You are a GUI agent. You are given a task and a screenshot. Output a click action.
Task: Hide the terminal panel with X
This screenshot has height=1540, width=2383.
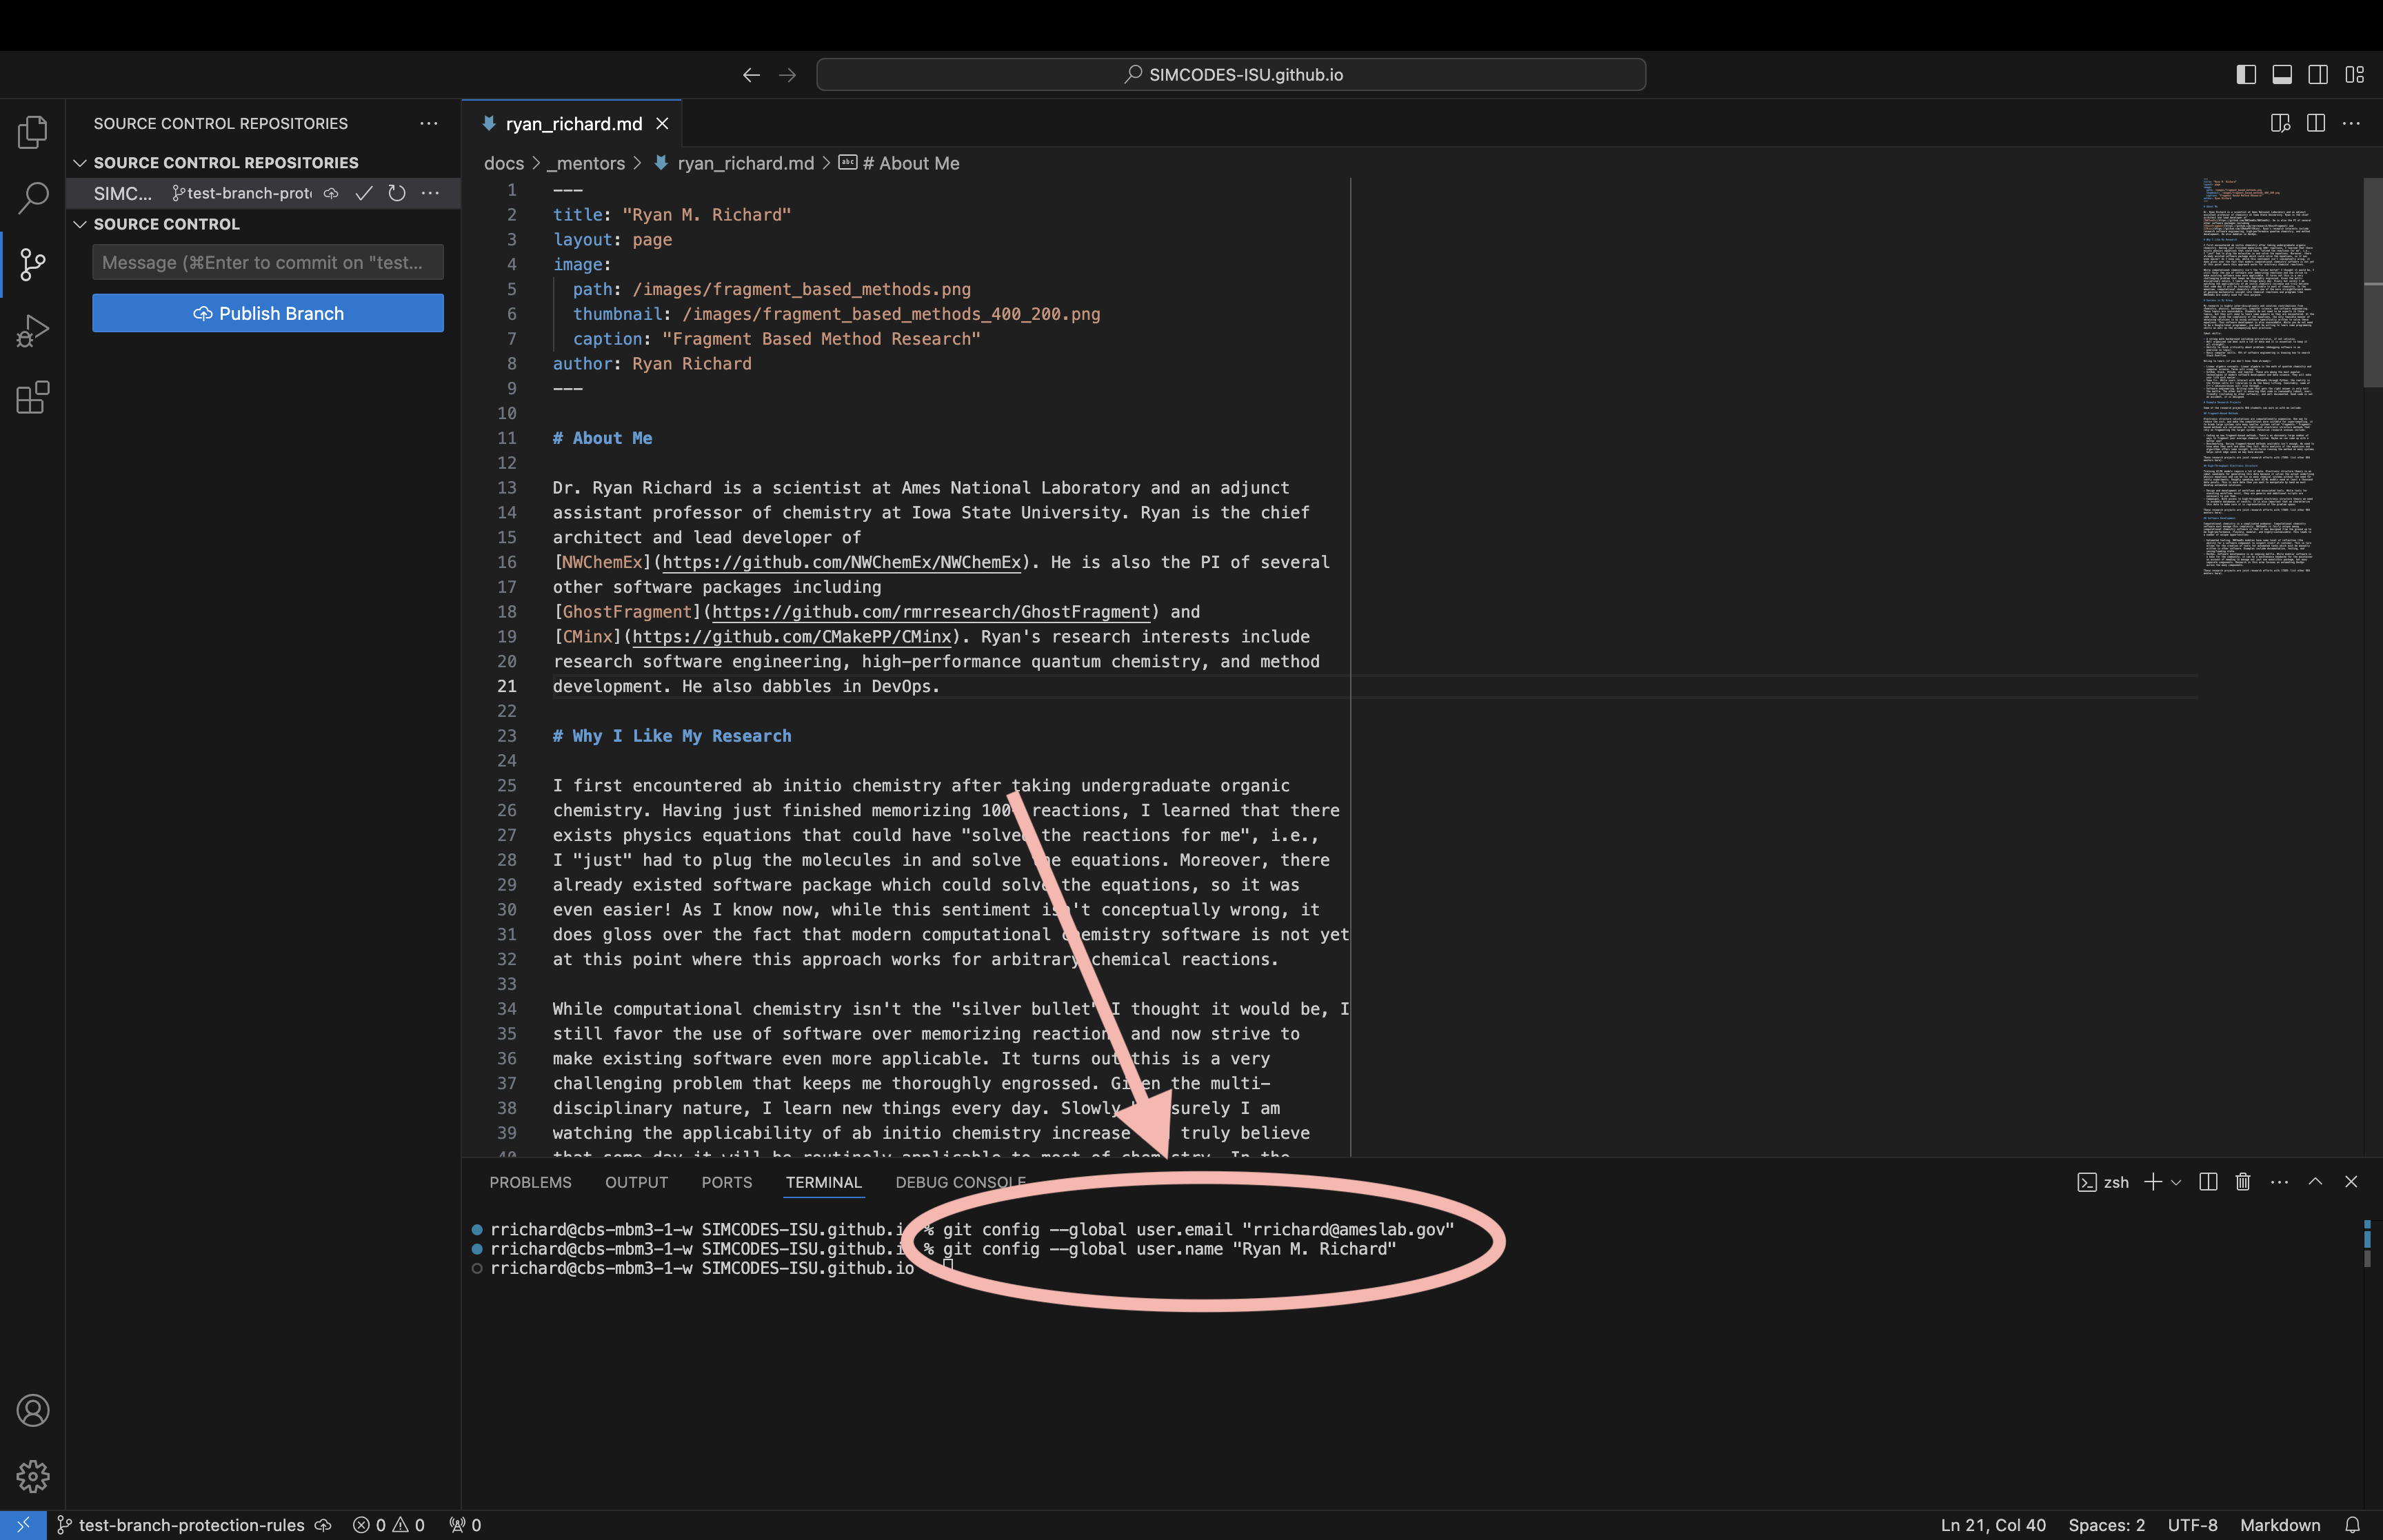point(2351,1182)
